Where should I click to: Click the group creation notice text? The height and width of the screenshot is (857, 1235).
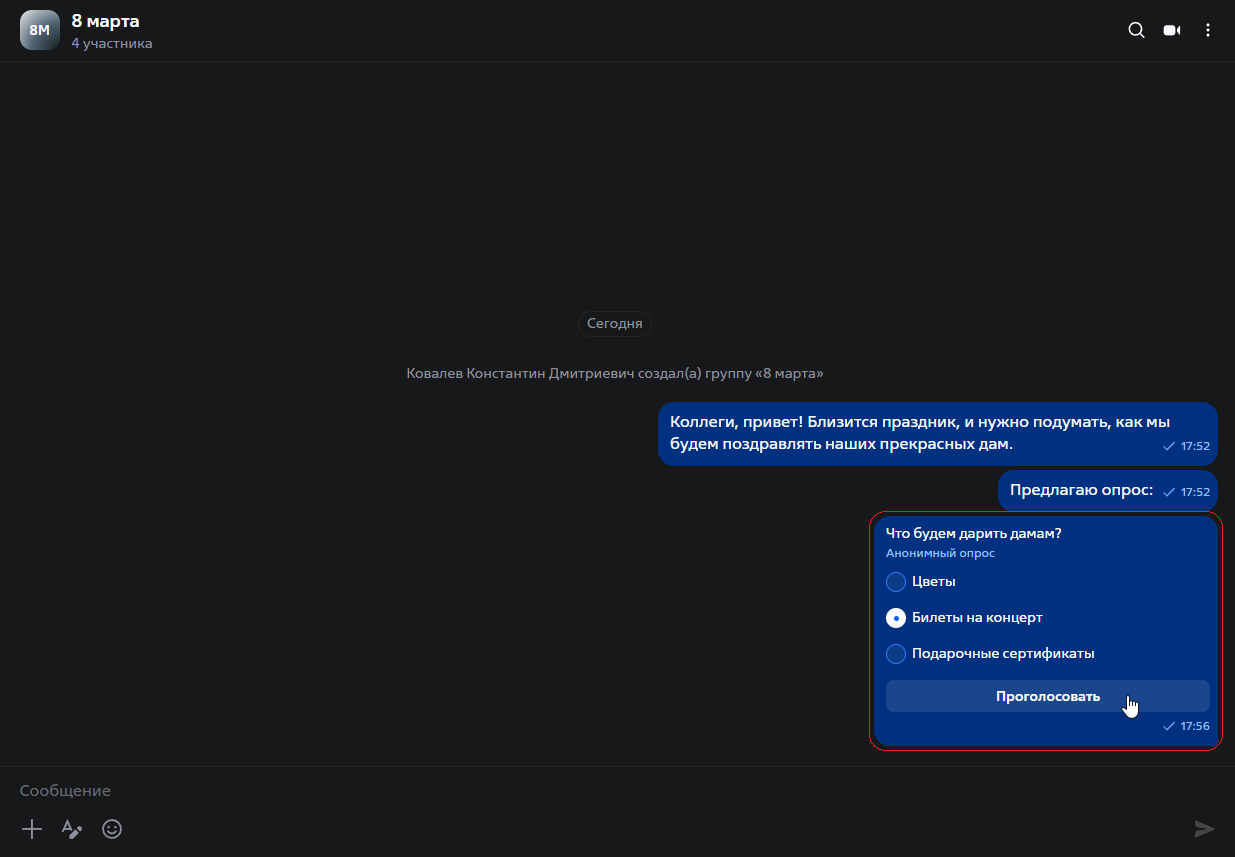(615, 373)
